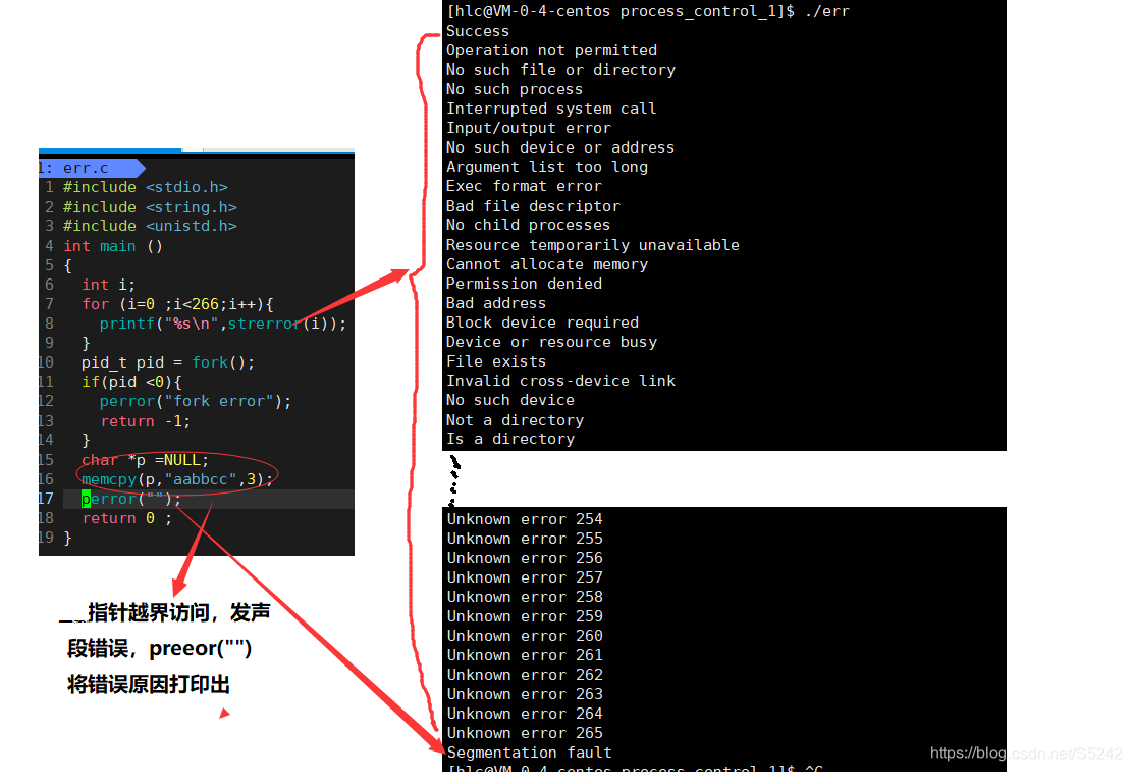Click 'Resource temporarily unavailable' output line
This screenshot has height=772, width=1132.
click(x=593, y=246)
